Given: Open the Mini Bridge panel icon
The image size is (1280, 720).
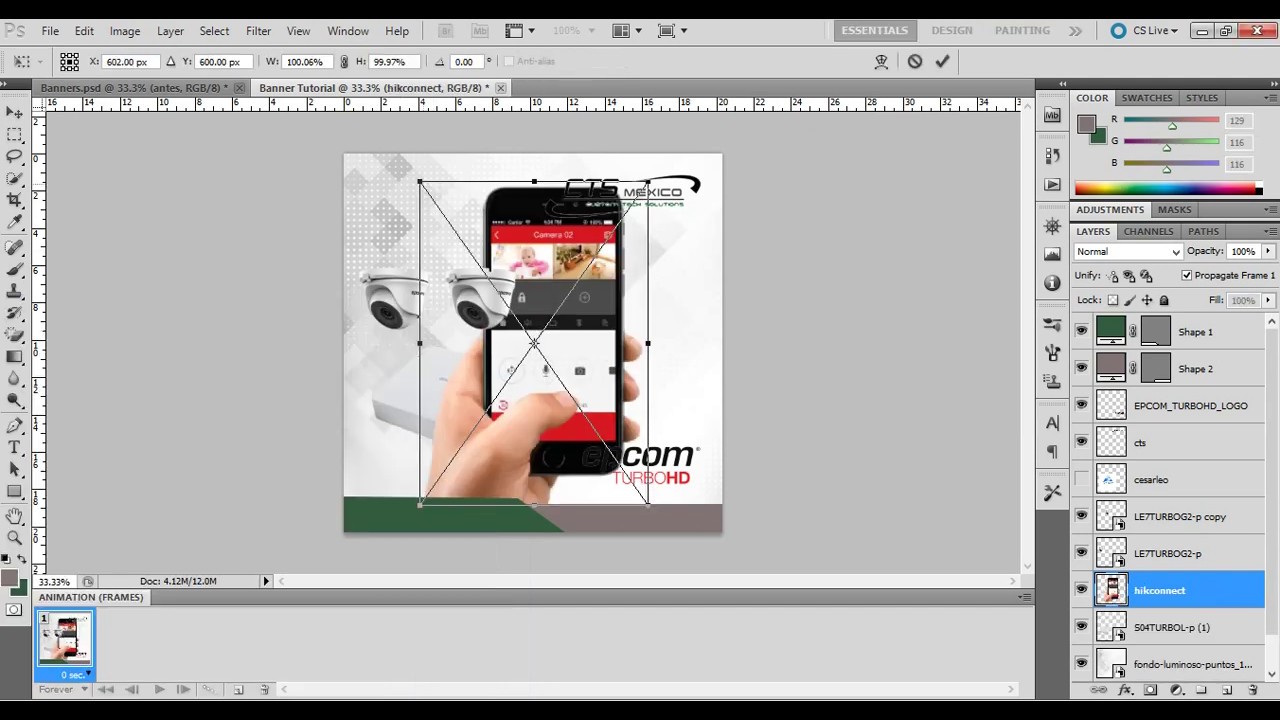Looking at the screenshot, I should click(x=1052, y=115).
